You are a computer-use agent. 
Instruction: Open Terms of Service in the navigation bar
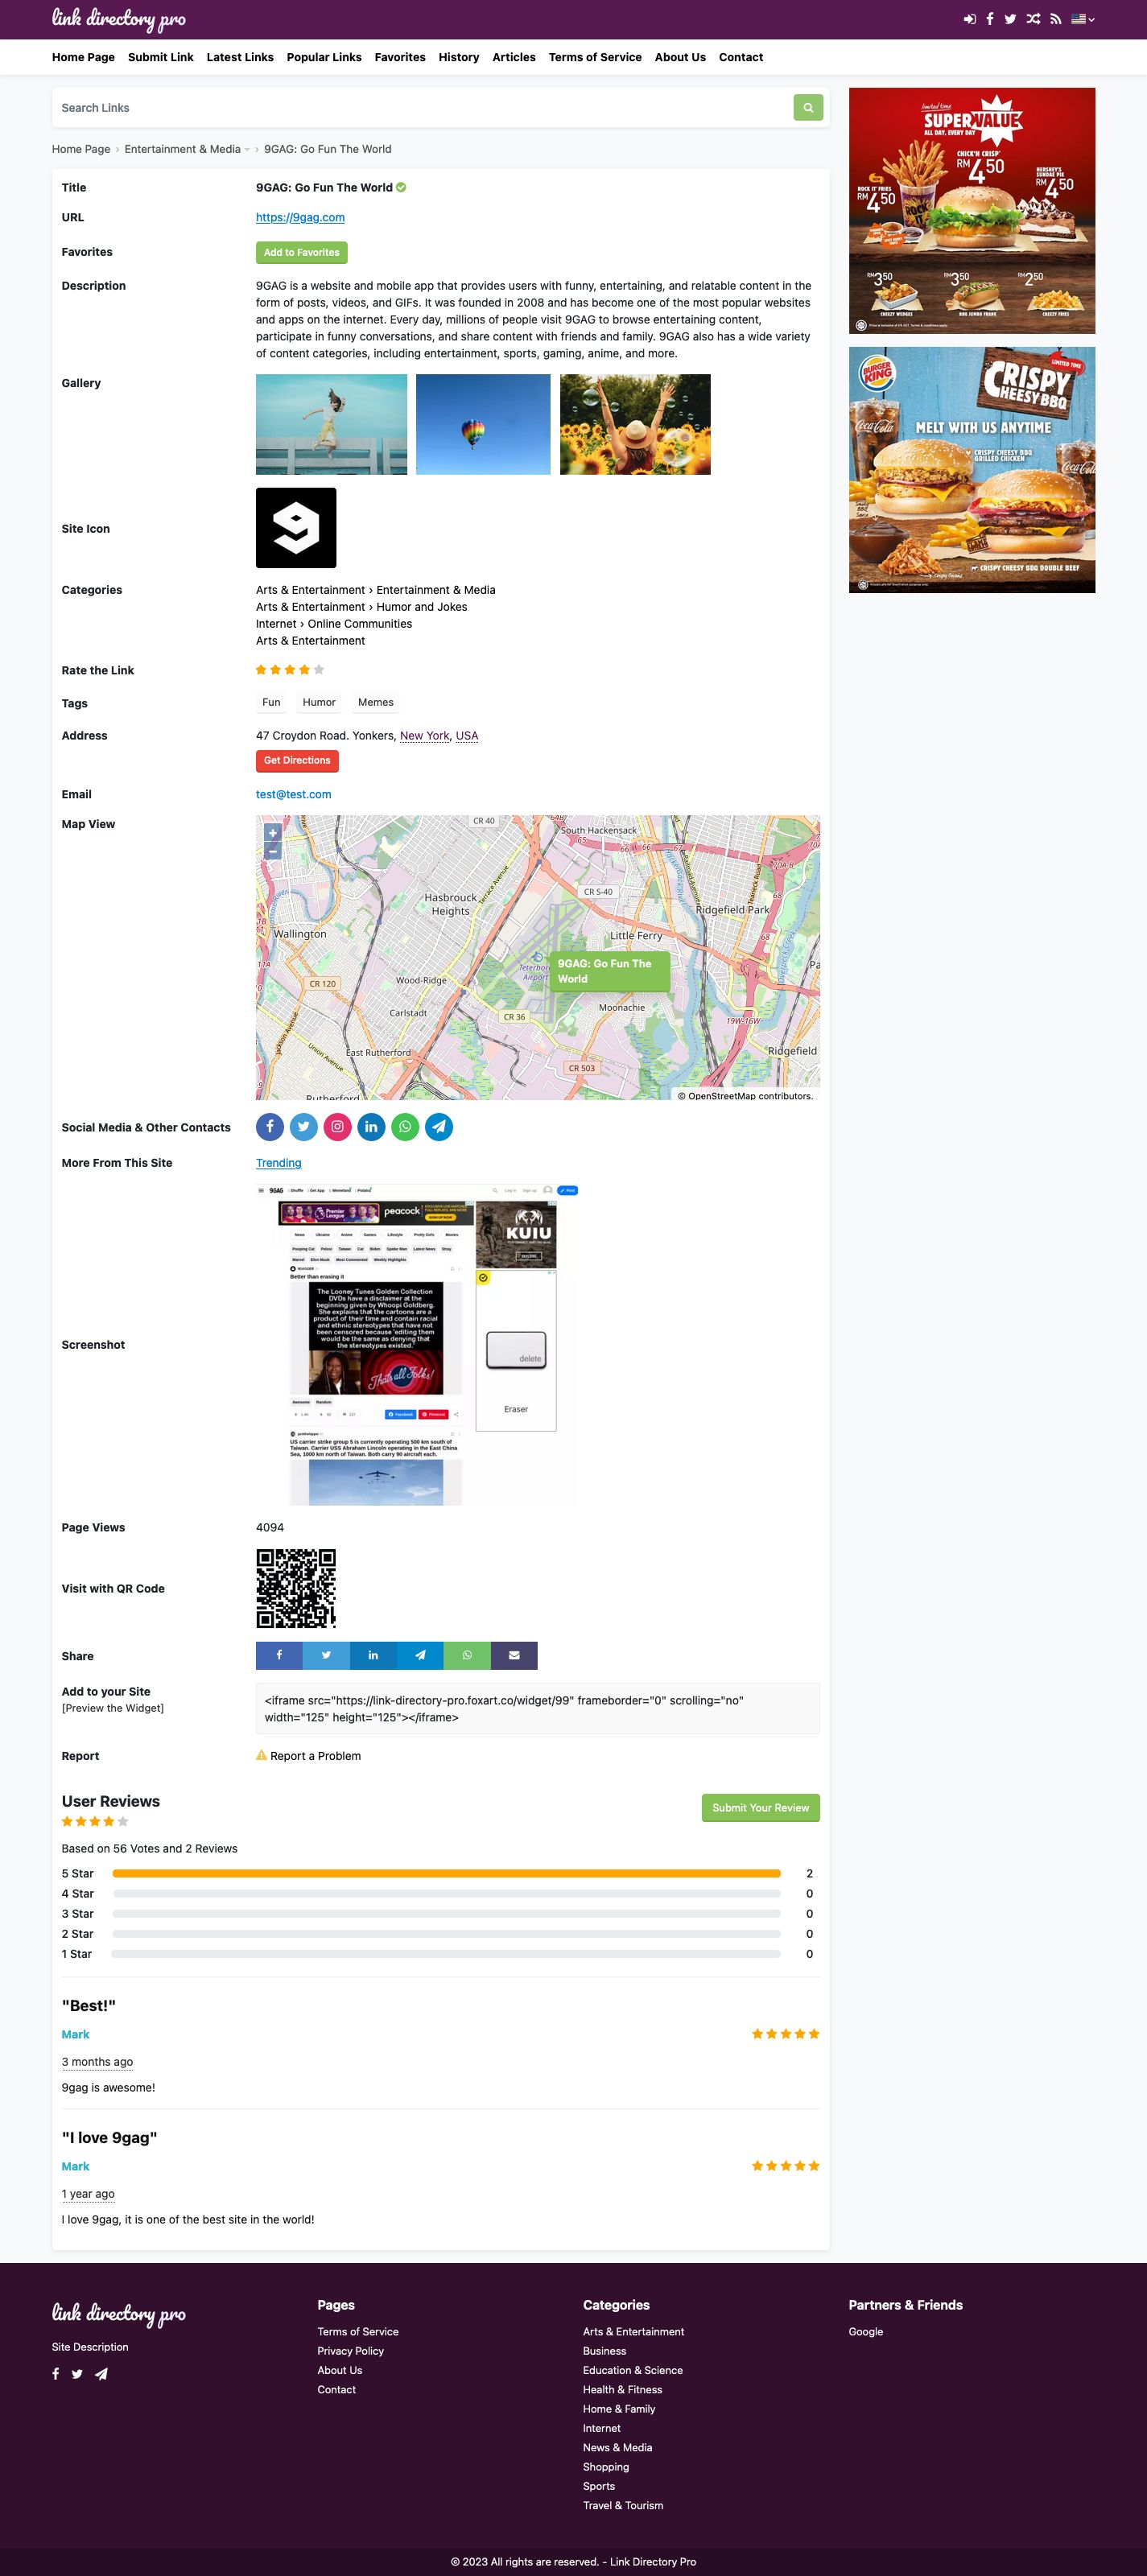595,57
